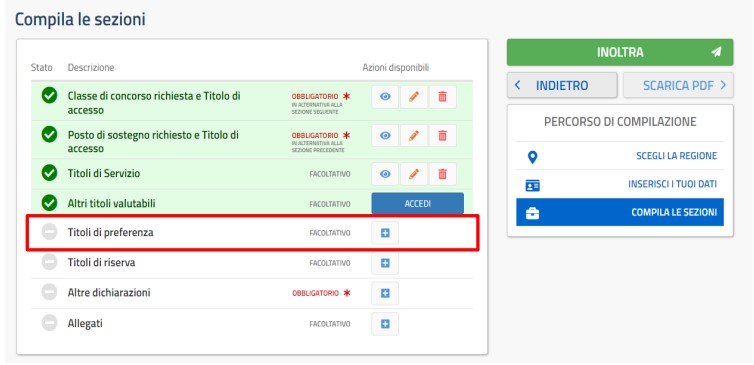Add Titoli di preferenza with plus icon
754x365 pixels.
[x=385, y=233]
